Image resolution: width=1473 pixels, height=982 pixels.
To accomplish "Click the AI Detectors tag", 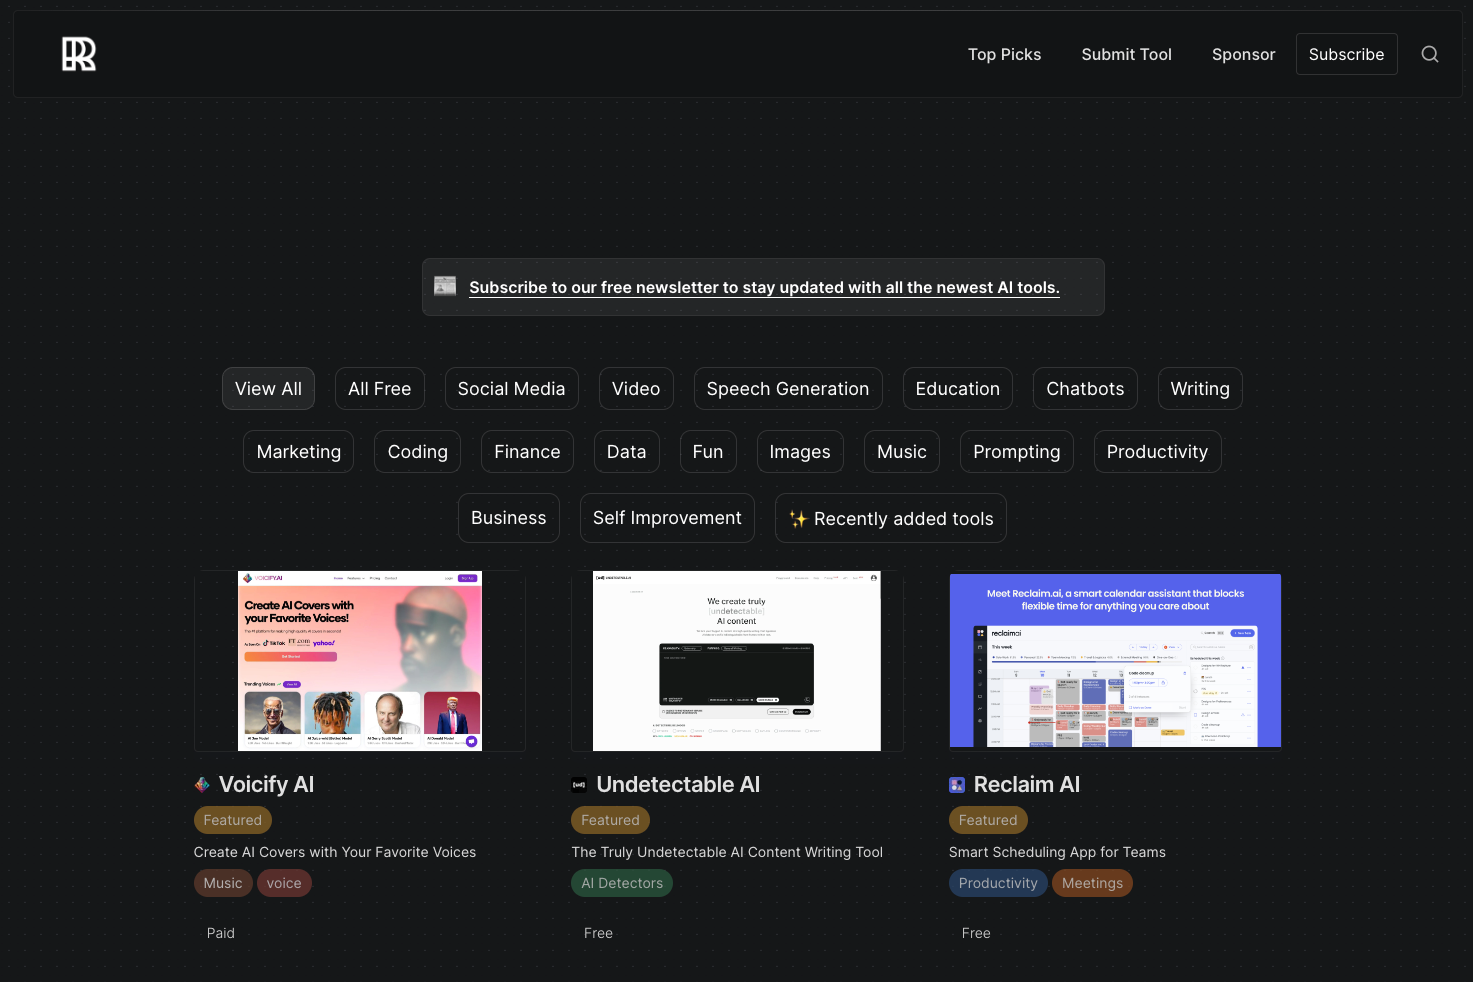I will click(x=622, y=883).
